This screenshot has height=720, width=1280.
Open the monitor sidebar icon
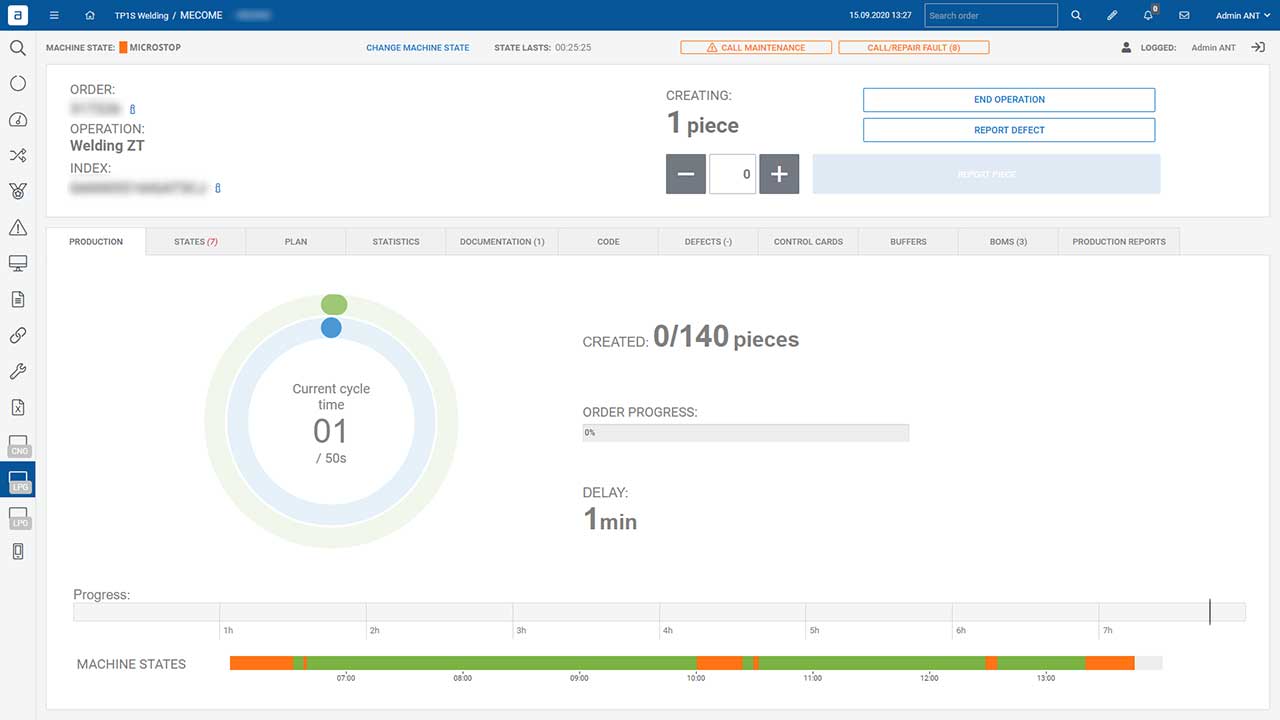coord(17,263)
